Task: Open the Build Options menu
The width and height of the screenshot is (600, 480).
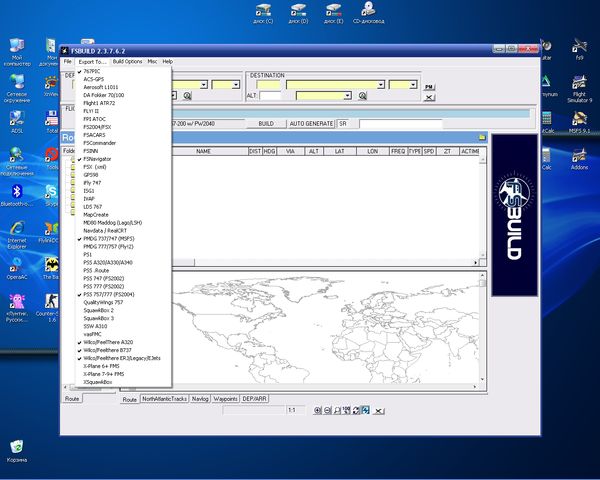Action: (x=126, y=62)
